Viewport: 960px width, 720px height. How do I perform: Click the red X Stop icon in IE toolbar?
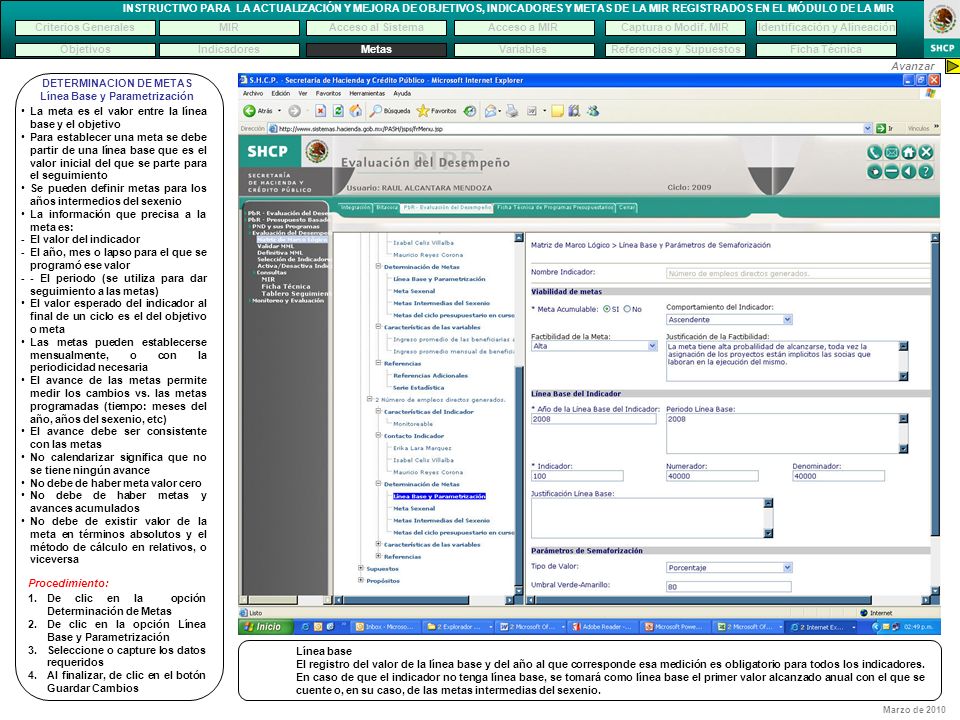[320, 111]
